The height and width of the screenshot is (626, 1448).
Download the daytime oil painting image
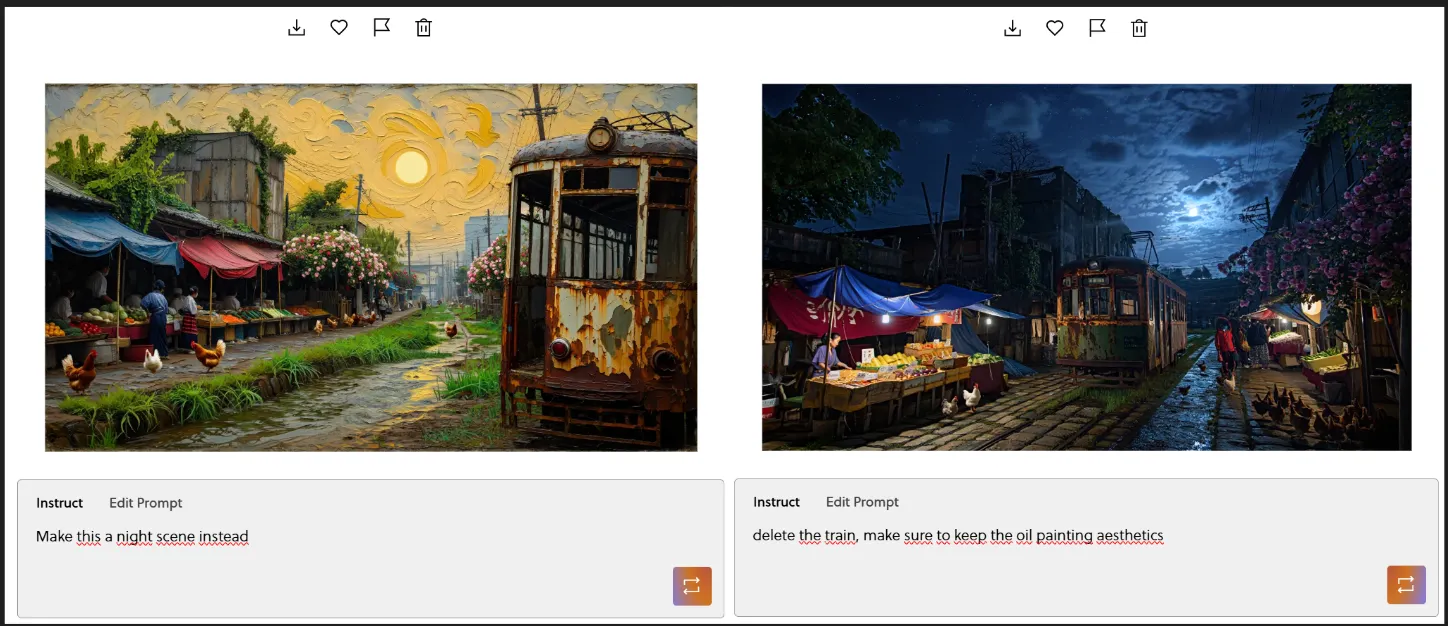coord(296,28)
